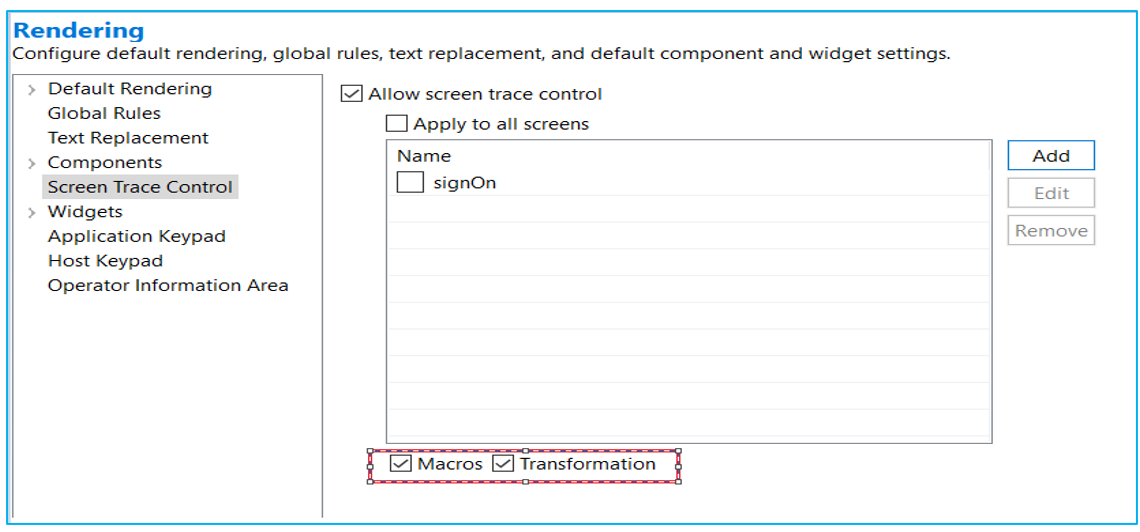Select Host Keypad in the tree
1140x532 pixels.
point(105,261)
